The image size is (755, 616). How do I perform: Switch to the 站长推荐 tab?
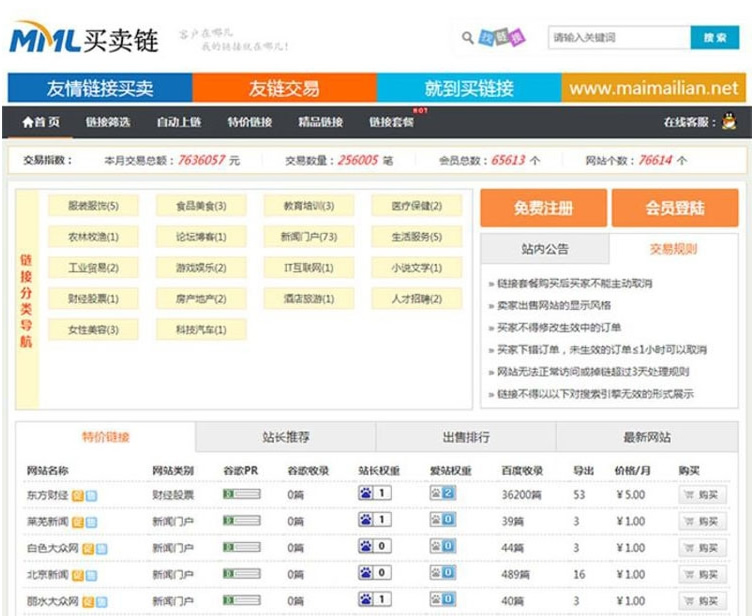[x=285, y=437]
